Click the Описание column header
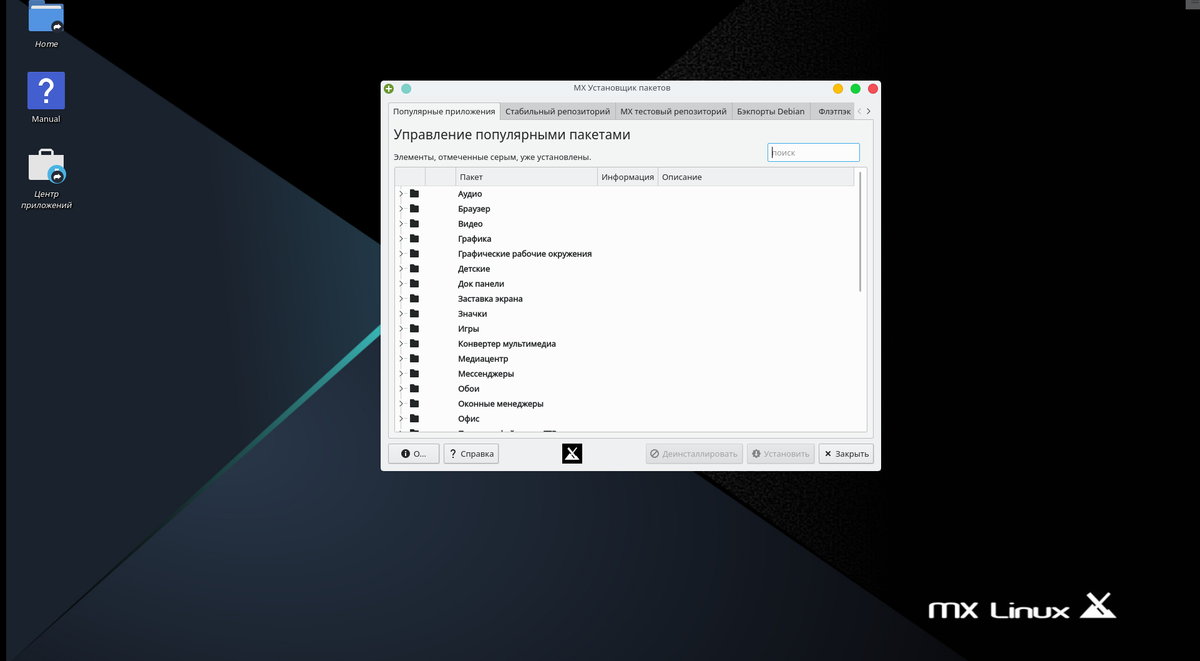 coord(756,177)
